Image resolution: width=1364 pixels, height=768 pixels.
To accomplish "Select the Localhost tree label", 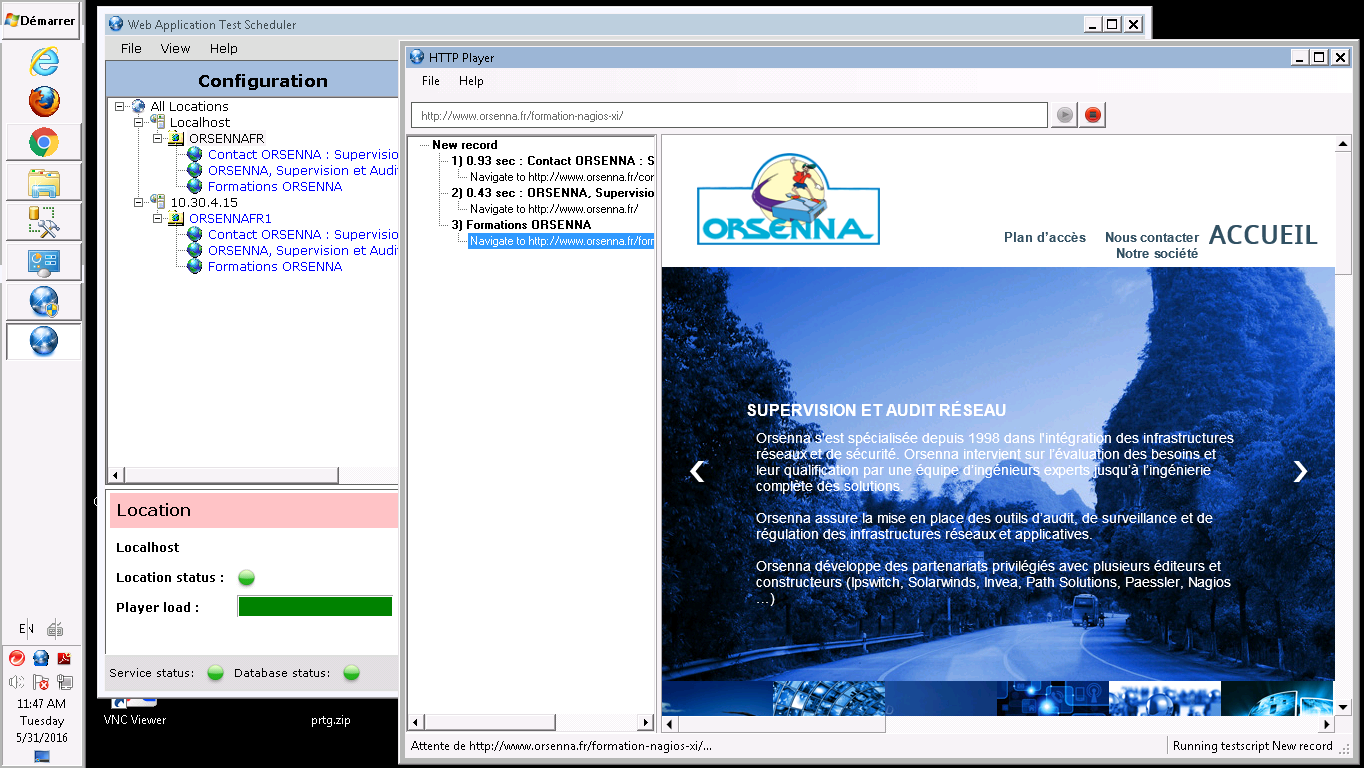I will (200, 122).
